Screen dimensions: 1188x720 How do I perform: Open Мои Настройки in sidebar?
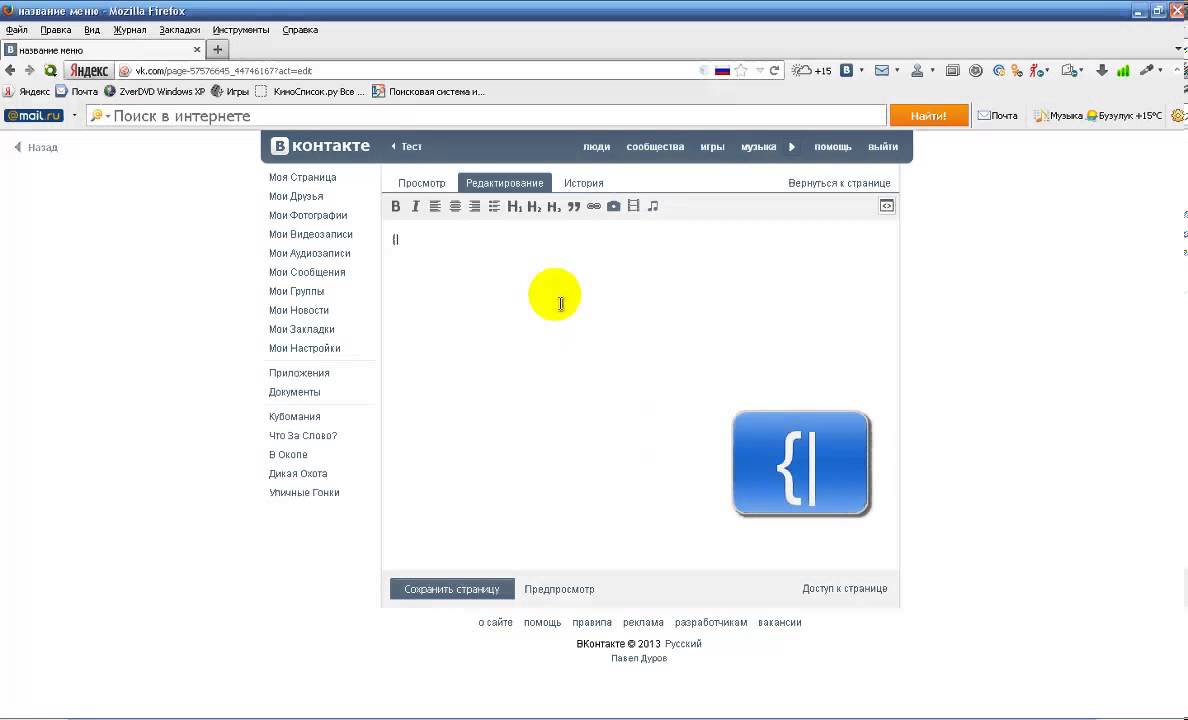tap(305, 349)
